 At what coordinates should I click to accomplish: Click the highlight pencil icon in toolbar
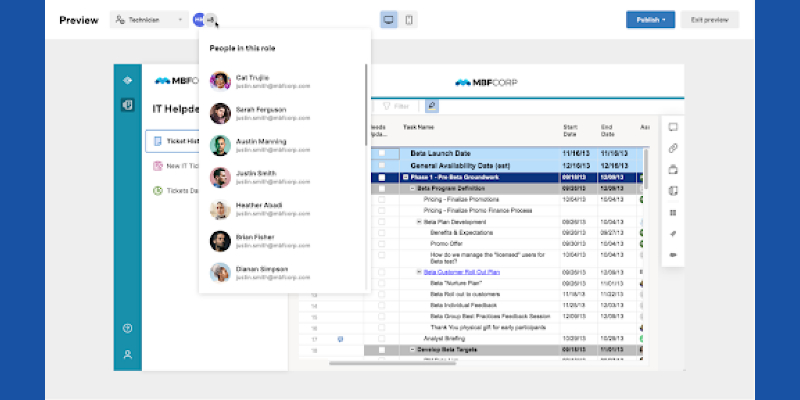click(431, 105)
